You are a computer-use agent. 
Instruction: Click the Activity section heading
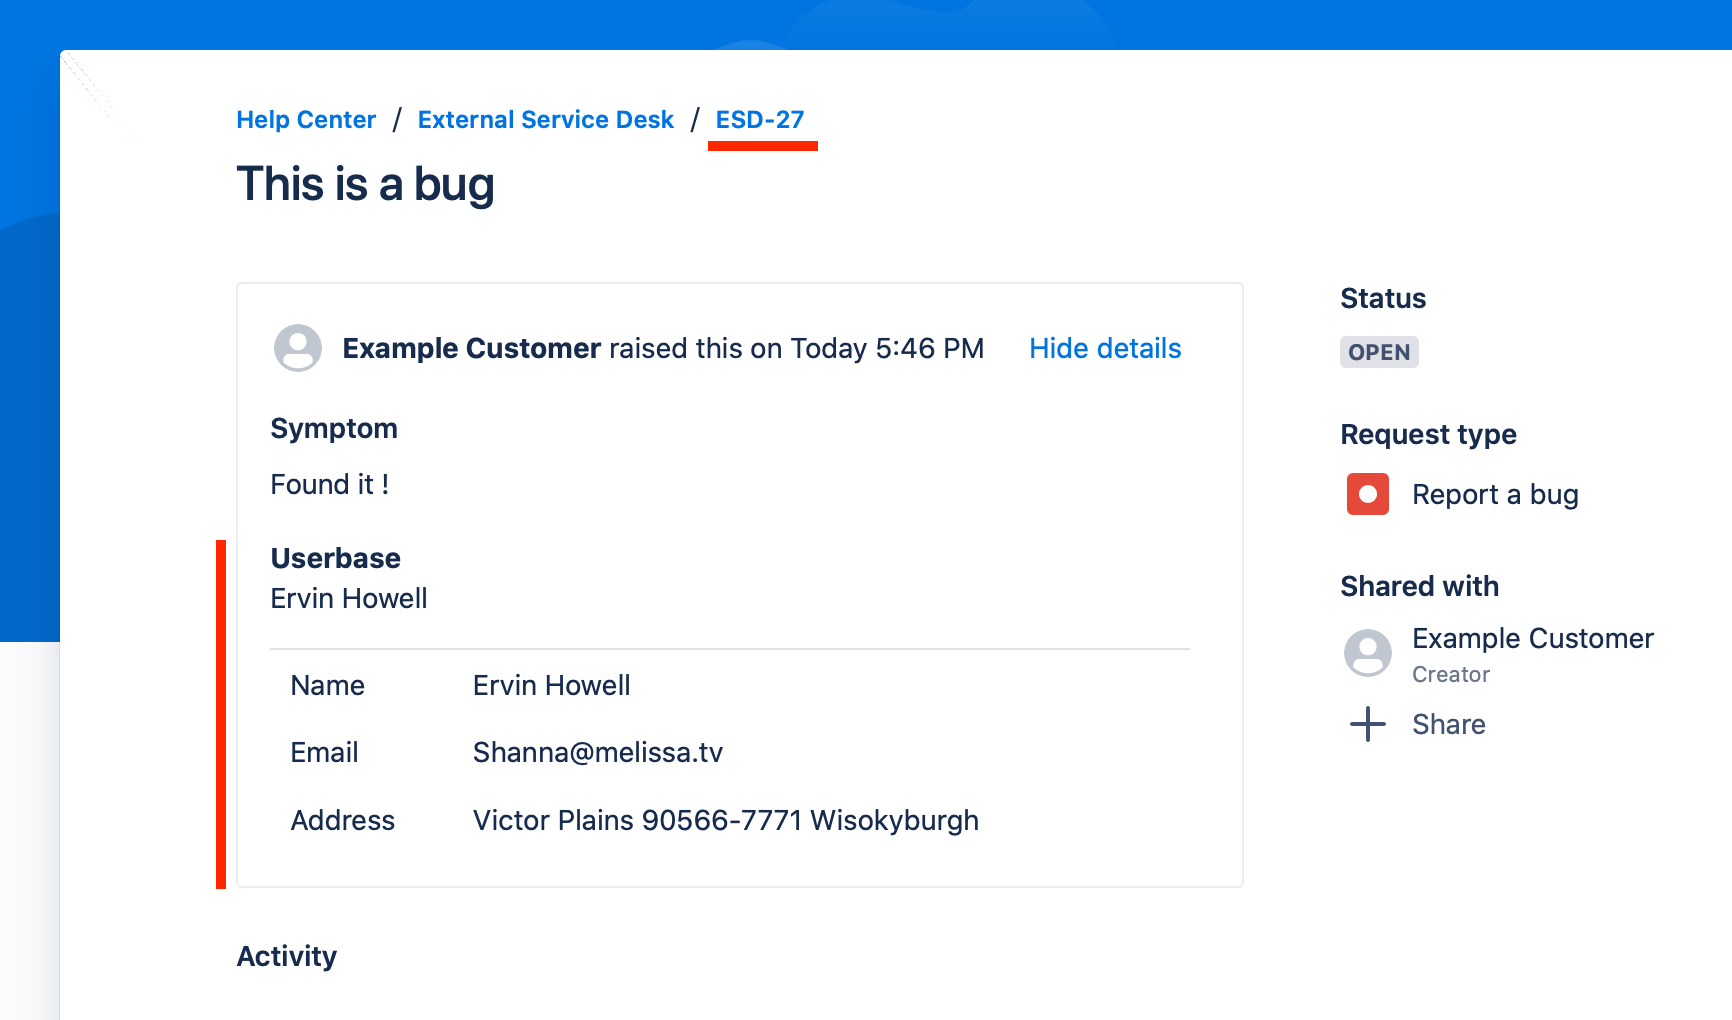pyautogui.click(x=286, y=956)
